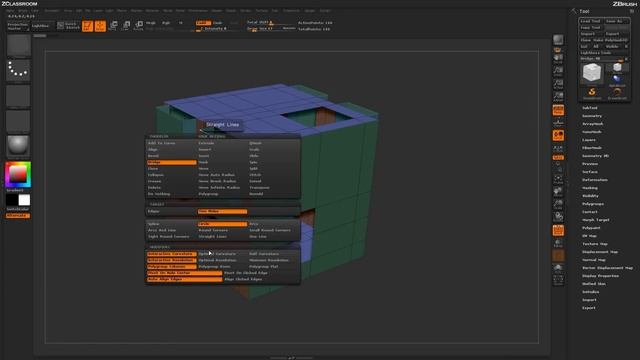640x360 pixels.
Task: Select the Scale transform icon in top shelf
Action: coord(126,26)
